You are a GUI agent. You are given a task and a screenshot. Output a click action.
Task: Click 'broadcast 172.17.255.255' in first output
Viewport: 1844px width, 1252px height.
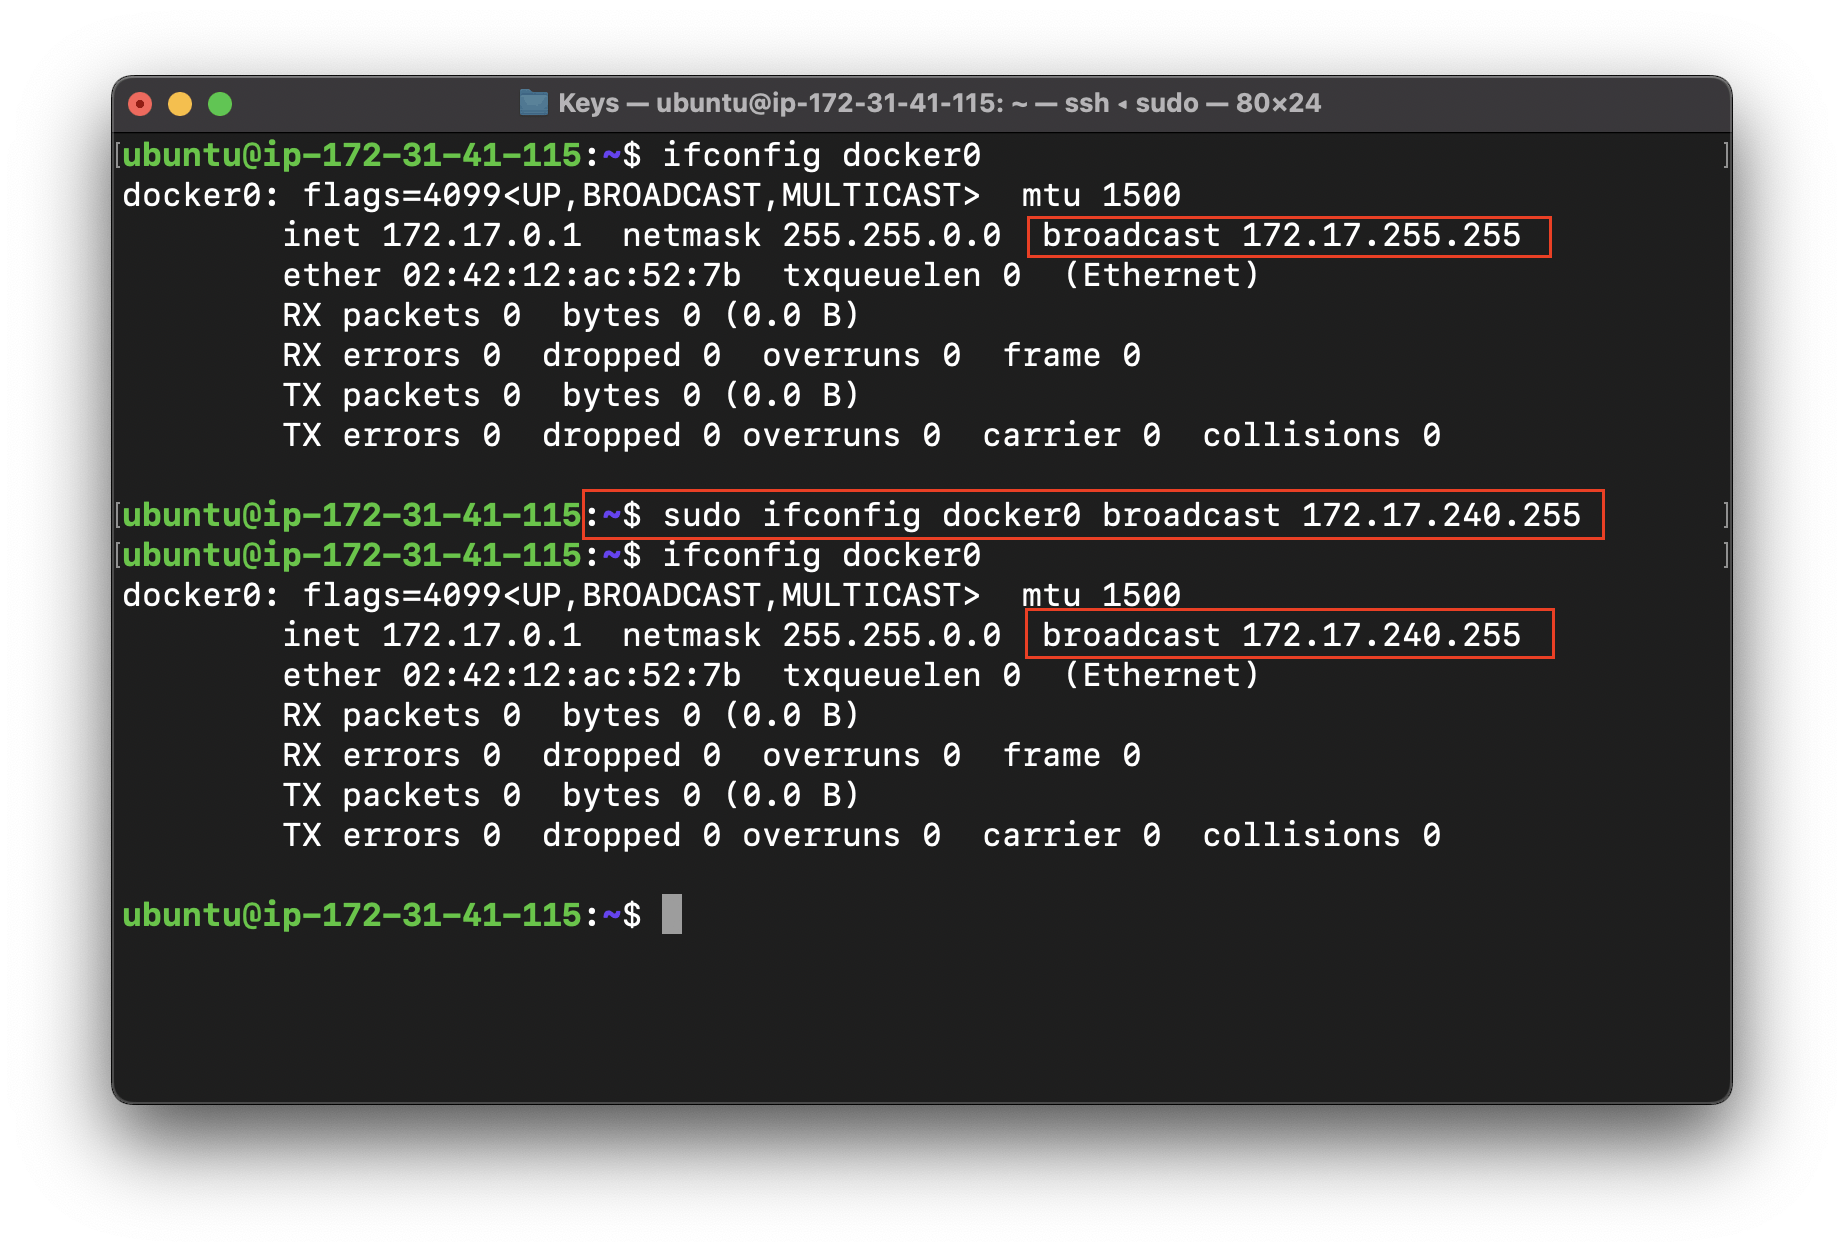pos(1281,236)
